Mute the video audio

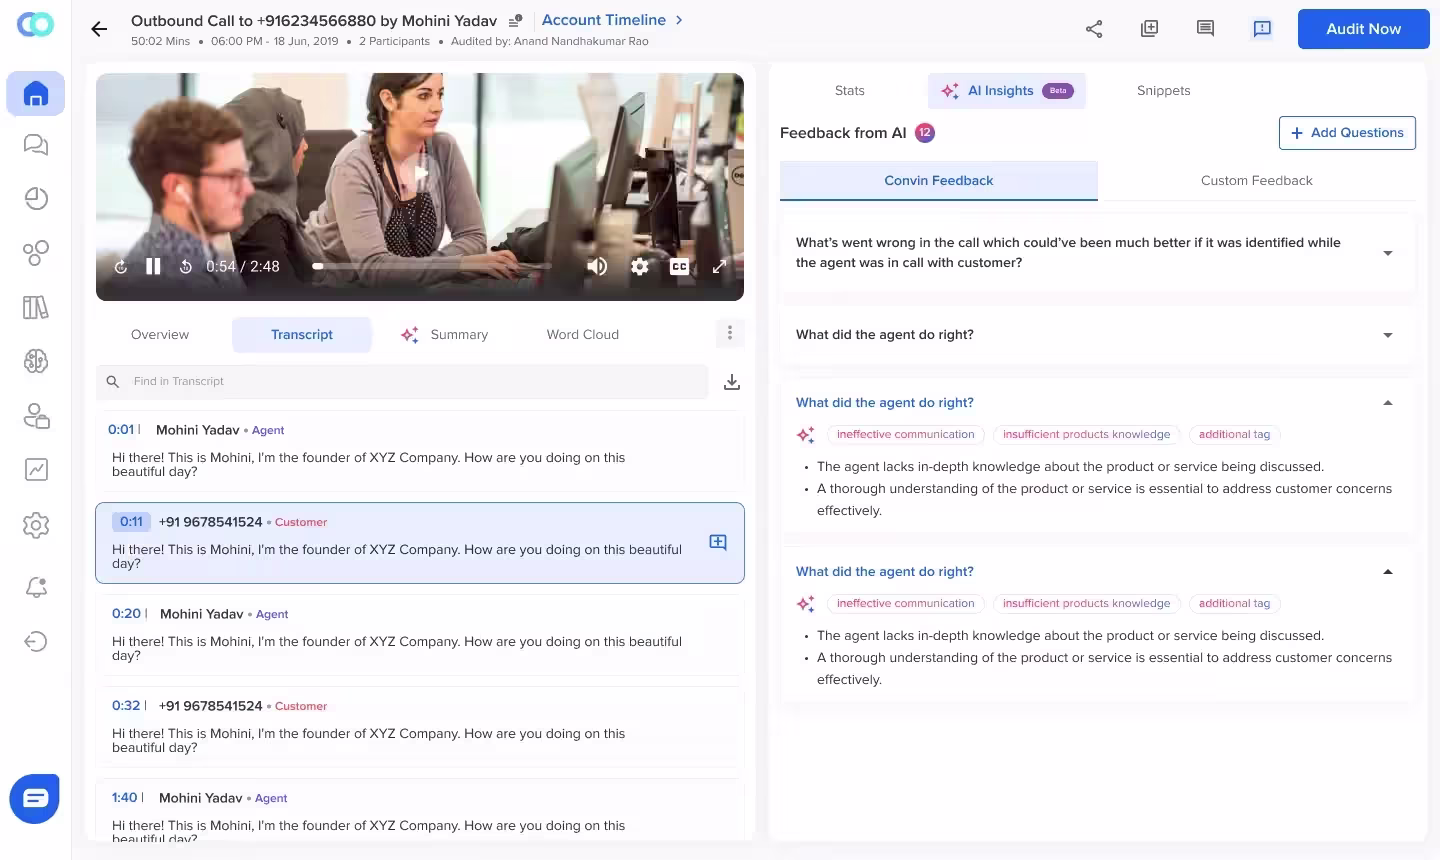coord(597,266)
